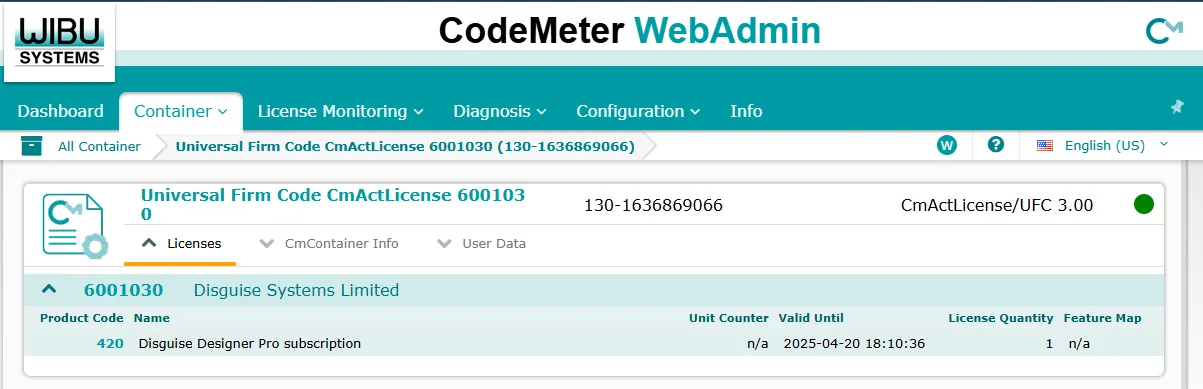Click Disguise Systems Limited firm name

(296, 291)
